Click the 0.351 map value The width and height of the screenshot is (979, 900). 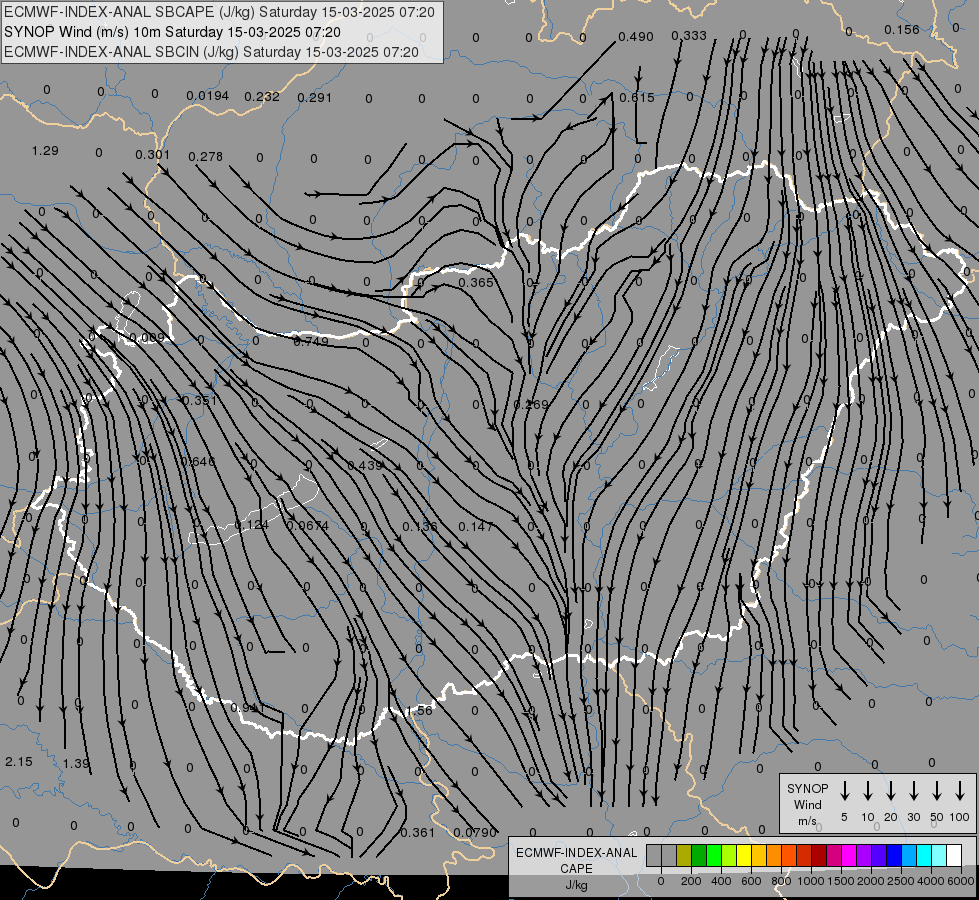199,400
